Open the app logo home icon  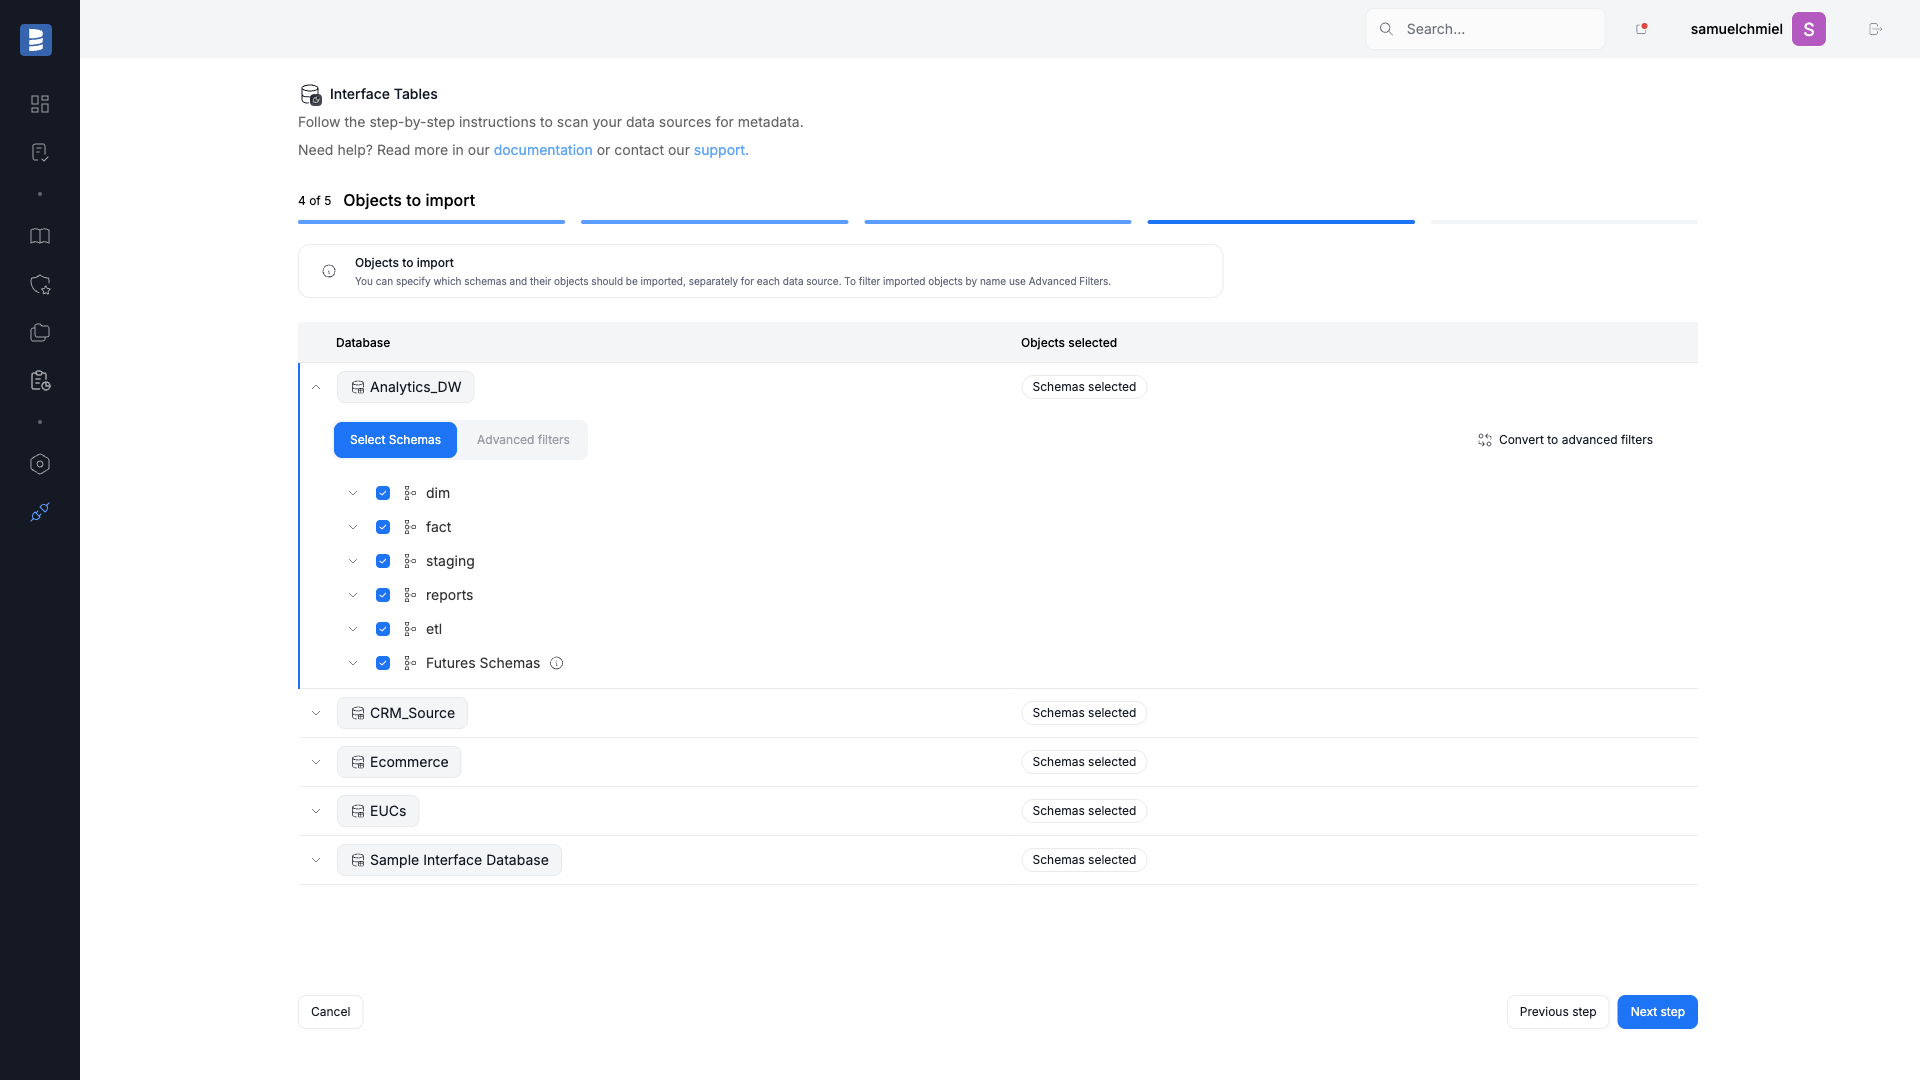[x=36, y=40]
